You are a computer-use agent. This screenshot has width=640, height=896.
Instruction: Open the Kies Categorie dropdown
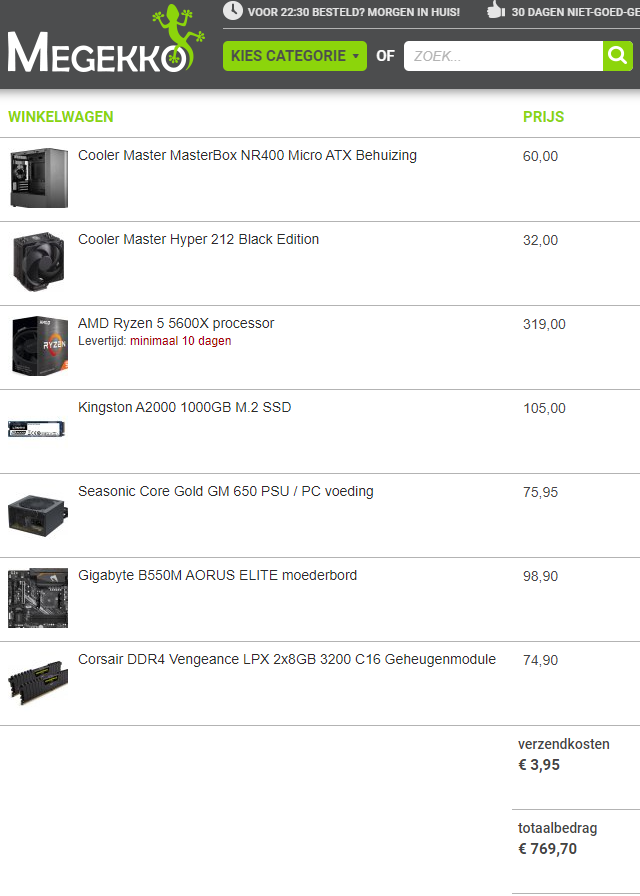click(x=295, y=56)
